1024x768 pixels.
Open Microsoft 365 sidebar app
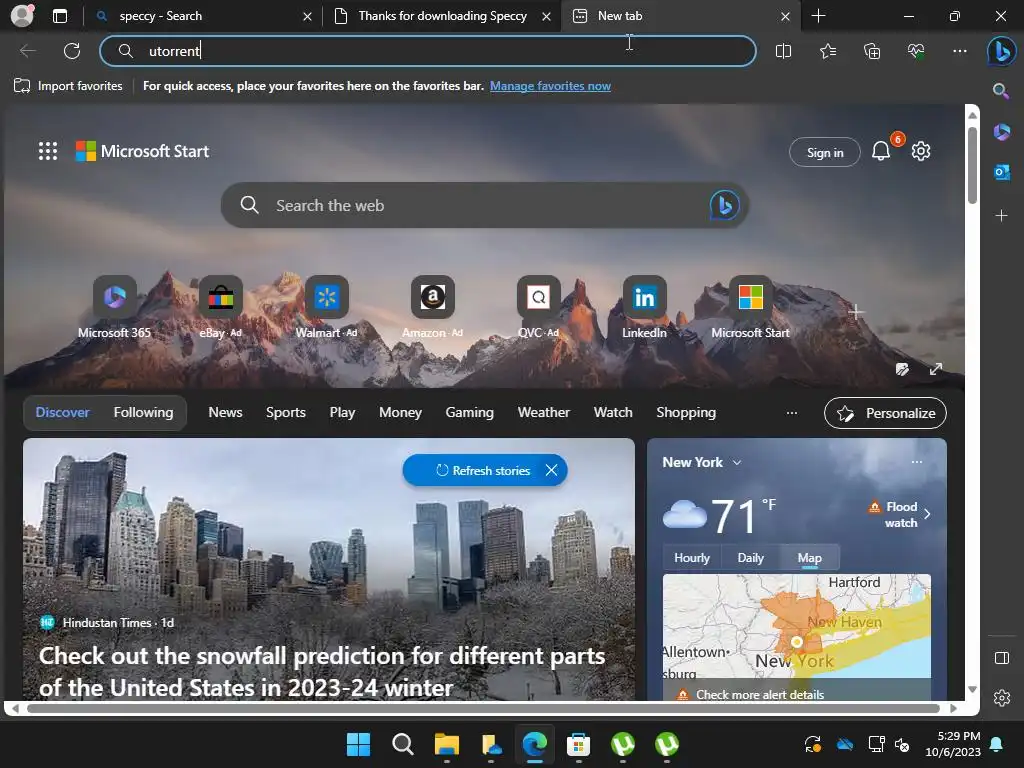1001,133
